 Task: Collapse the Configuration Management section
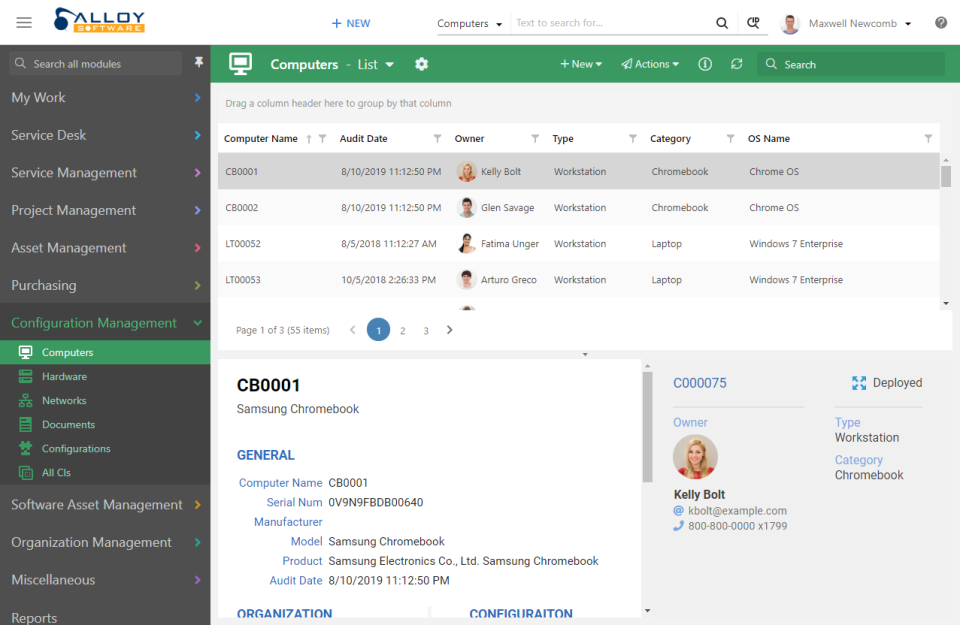[96, 322]
